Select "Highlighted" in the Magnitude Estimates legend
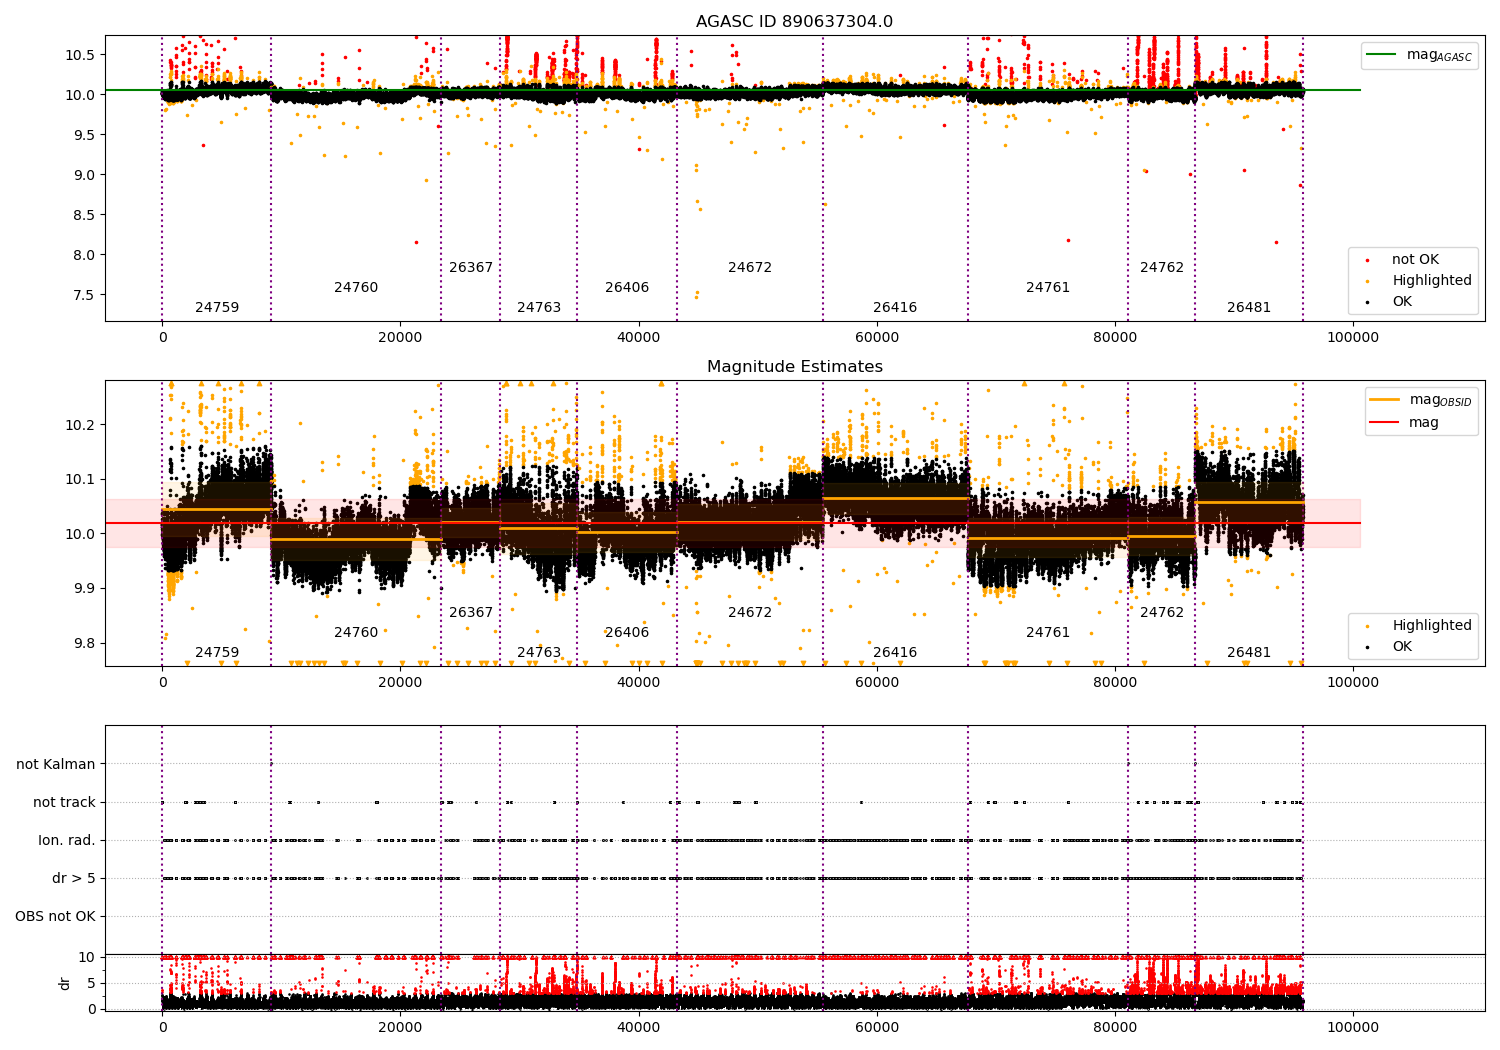This screenshot has width=1500, height=1050. click(1432, 626)
